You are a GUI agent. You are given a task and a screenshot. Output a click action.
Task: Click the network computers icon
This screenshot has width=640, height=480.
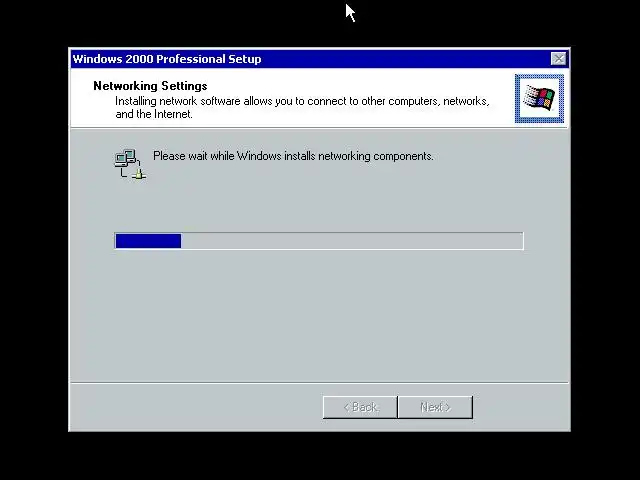(x=130, y=164)
